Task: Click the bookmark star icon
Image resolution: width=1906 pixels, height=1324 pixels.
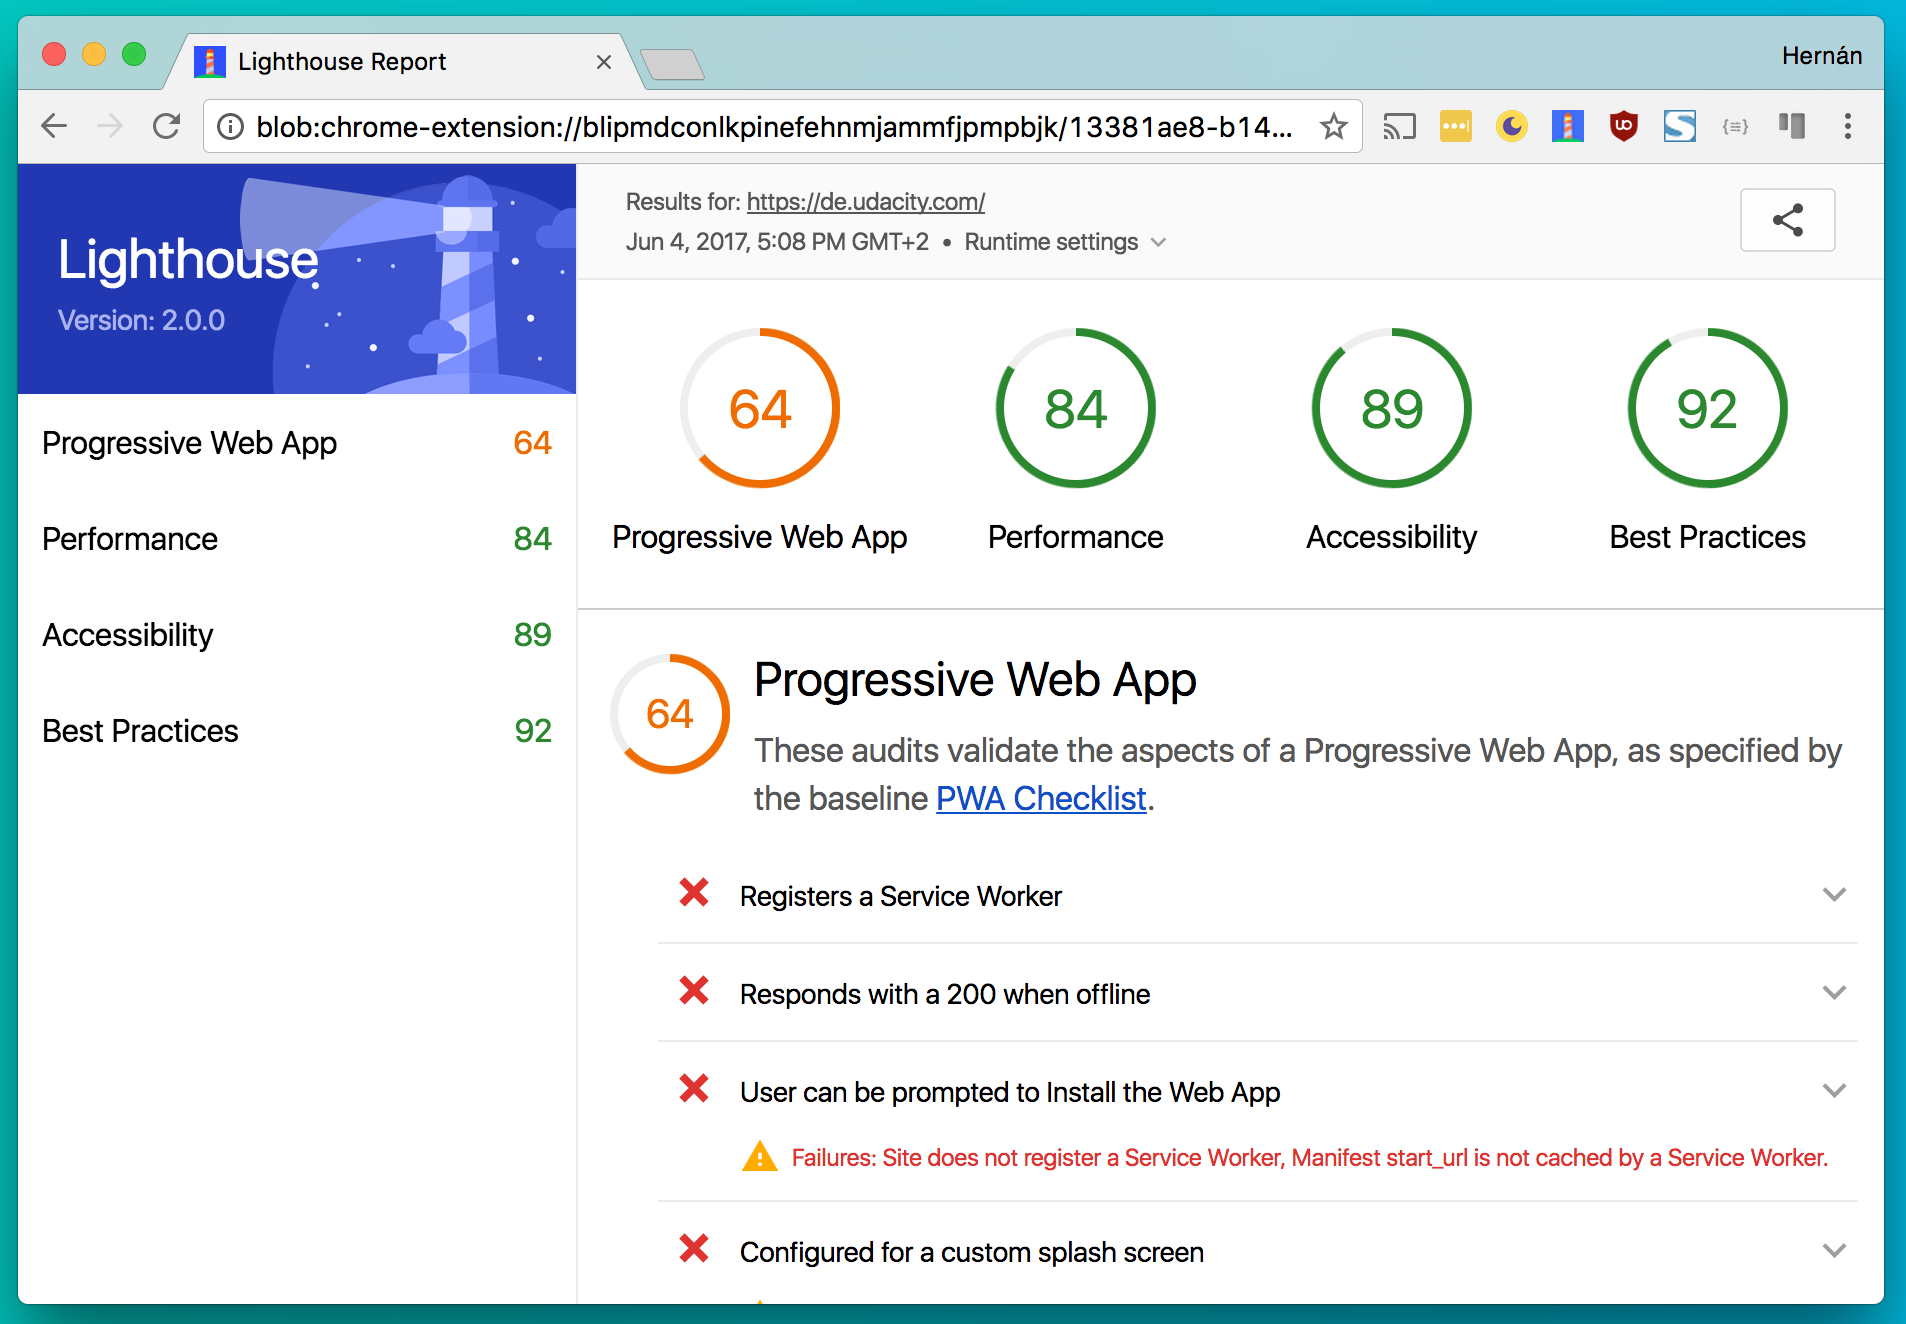Action: click(x=1333, y=127)
